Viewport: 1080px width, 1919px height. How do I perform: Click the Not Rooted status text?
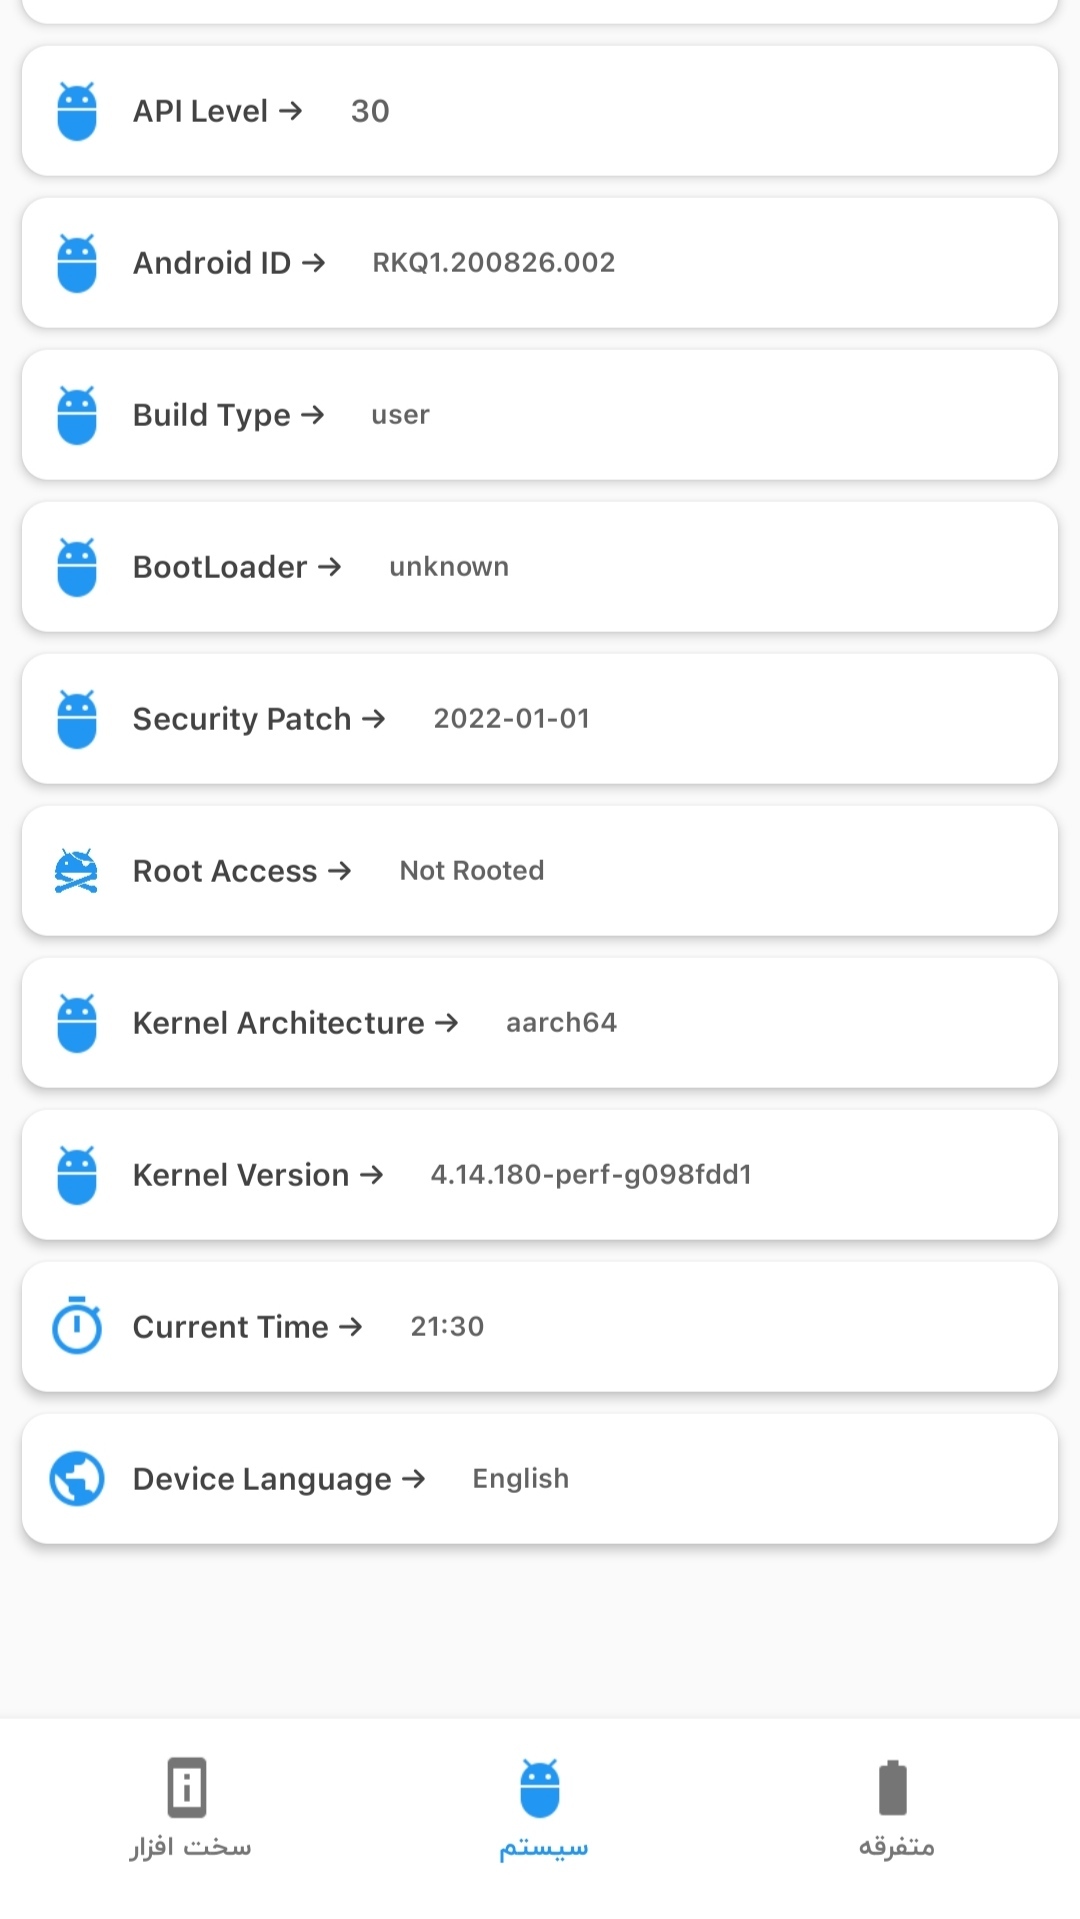tap(472, 871)
